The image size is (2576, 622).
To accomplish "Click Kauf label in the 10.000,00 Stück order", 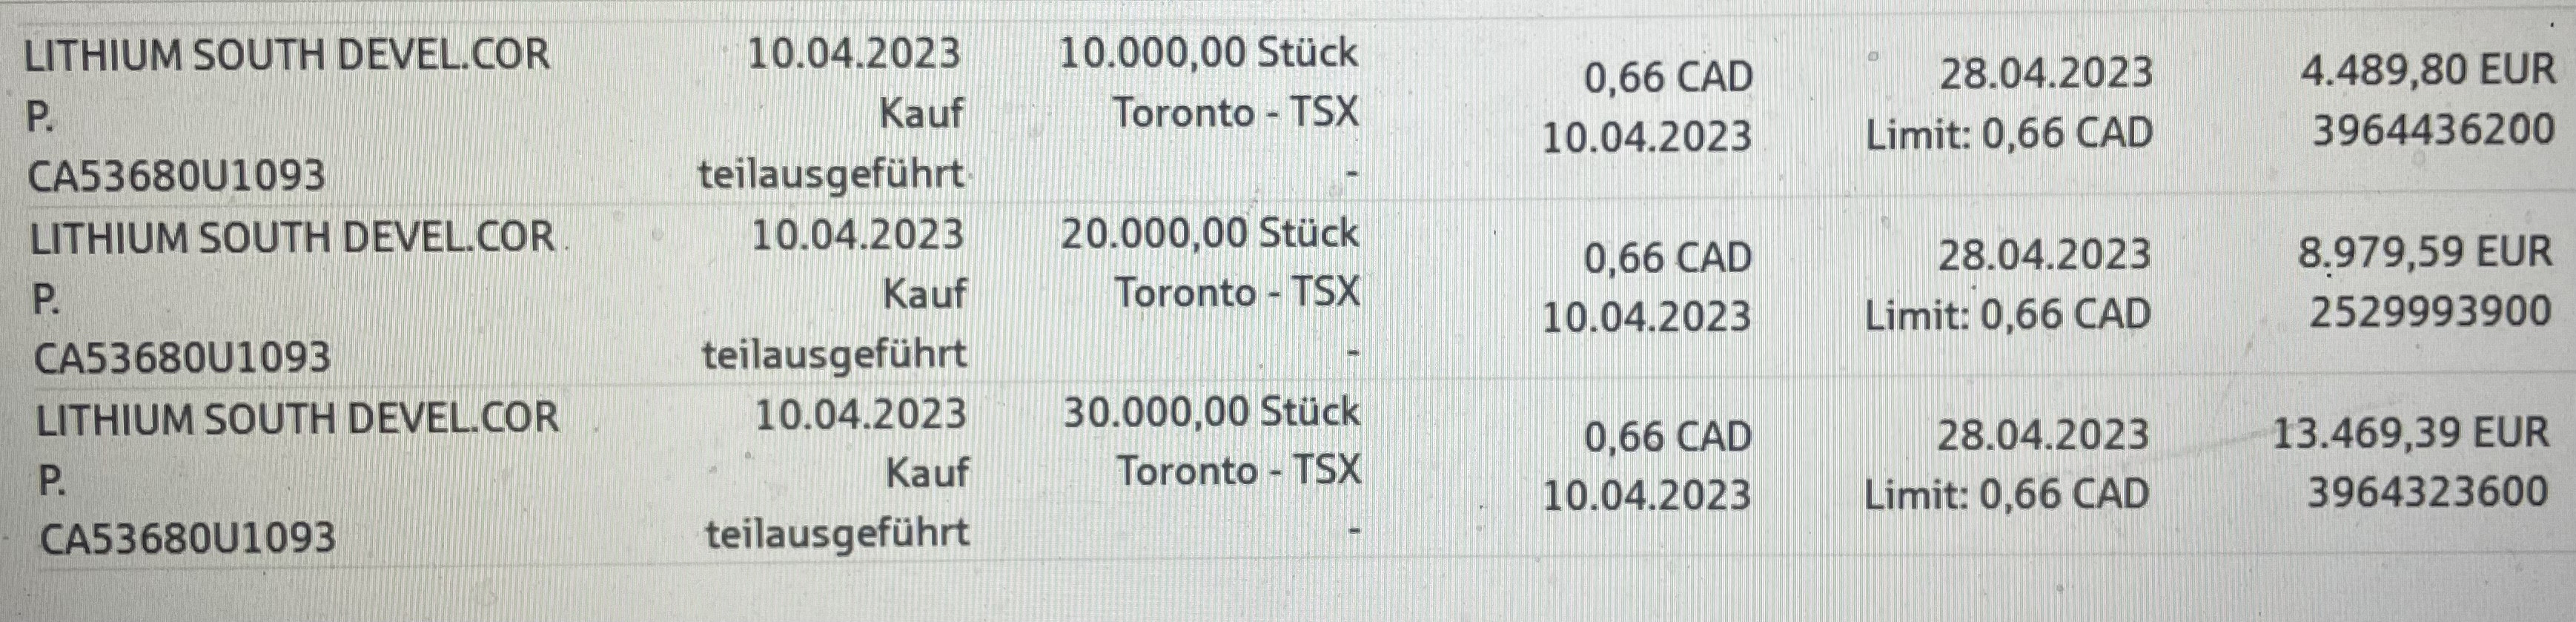I will click(920, 114).
